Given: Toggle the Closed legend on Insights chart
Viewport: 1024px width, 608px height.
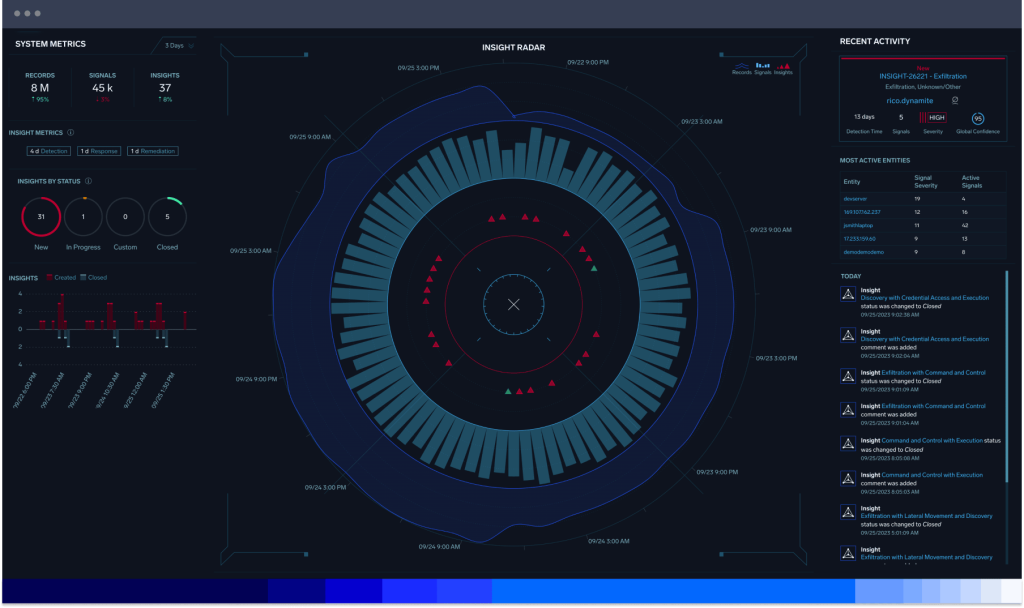Looking at the screenshot, I should (95, 277).
